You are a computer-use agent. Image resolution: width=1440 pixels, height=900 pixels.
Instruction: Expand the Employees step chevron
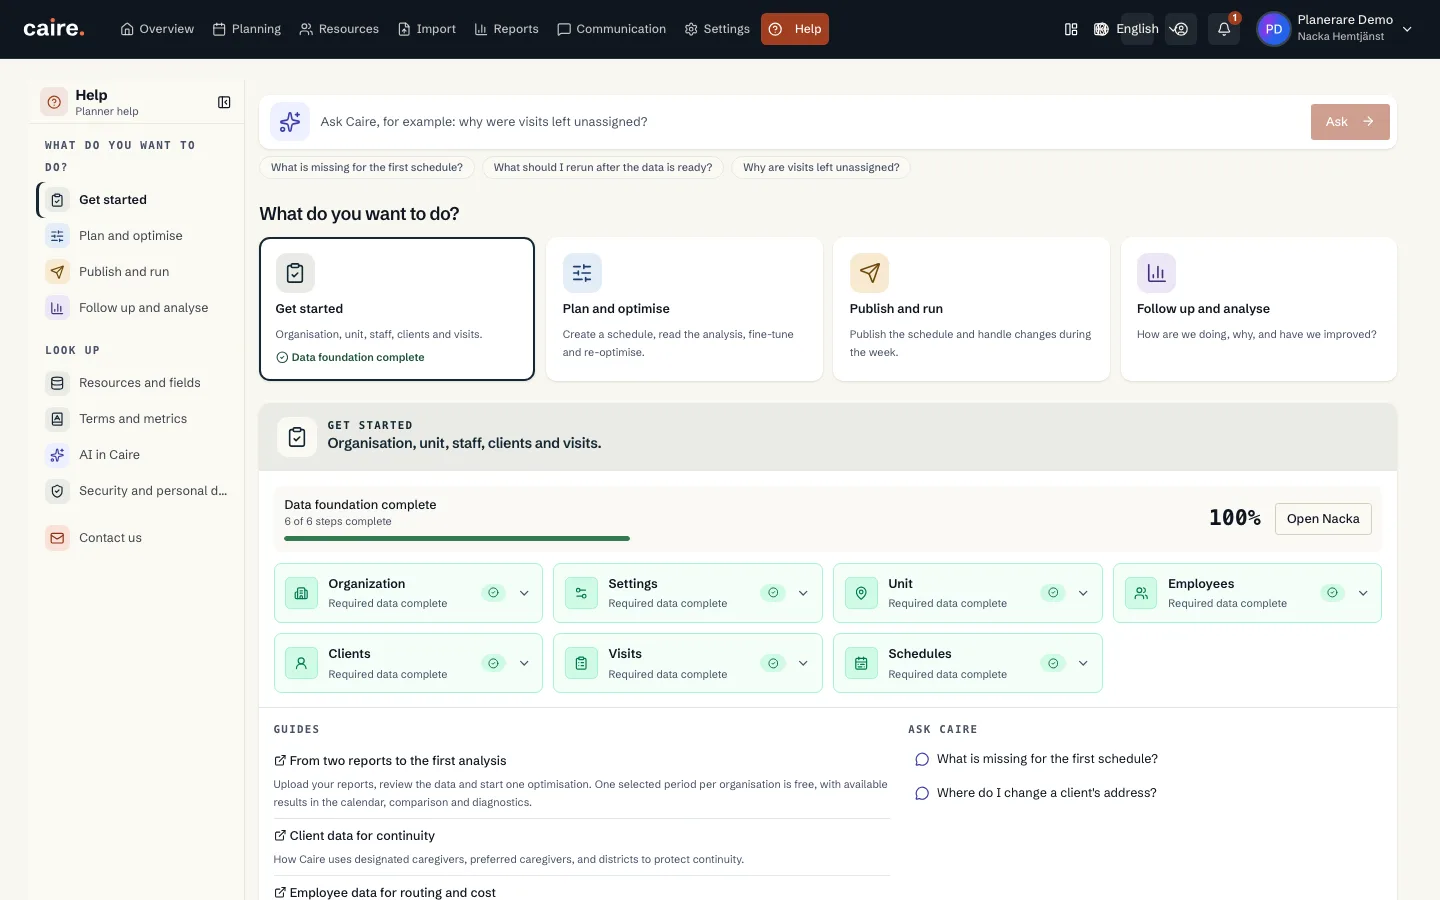click(1363, 593)
